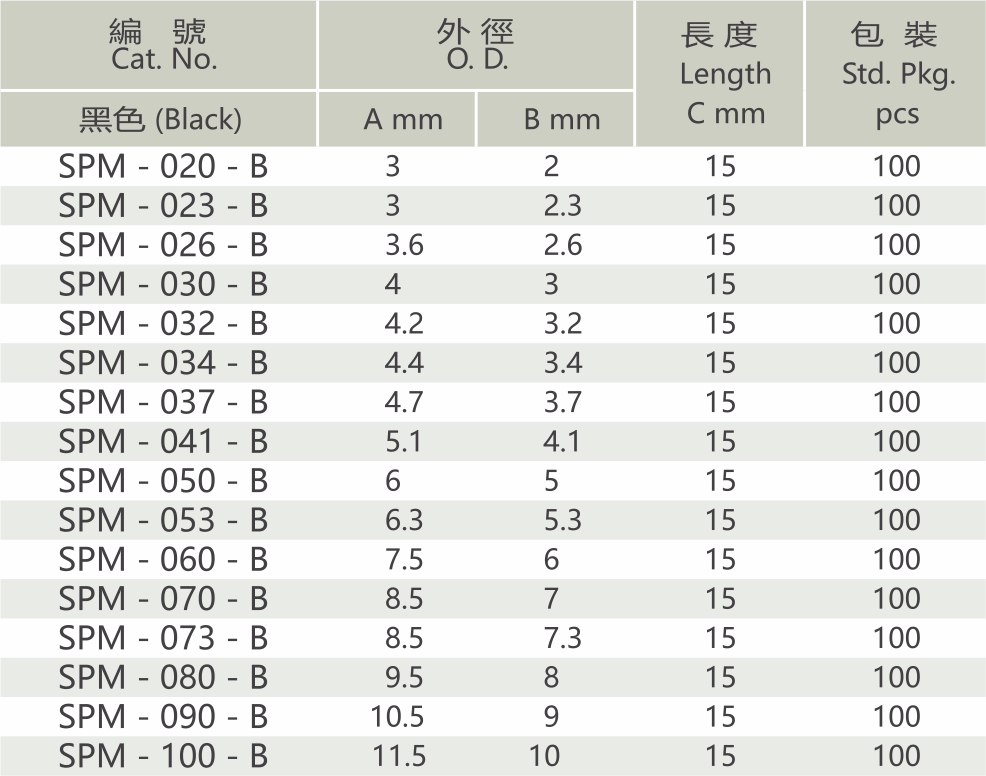Viewport: 986px width, 776px height.
Task: Click length value 15 in SPM-090 row
Action: (720, 717)
